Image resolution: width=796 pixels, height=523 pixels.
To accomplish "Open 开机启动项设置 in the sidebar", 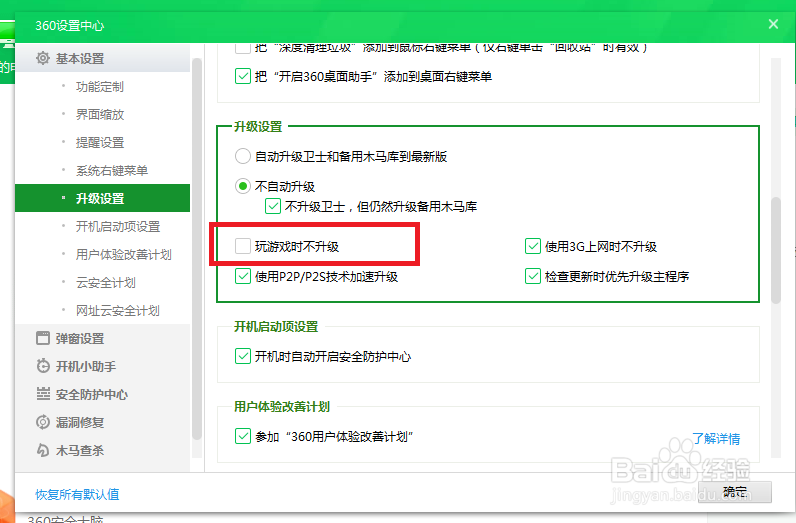I will (x=118, y=226).
